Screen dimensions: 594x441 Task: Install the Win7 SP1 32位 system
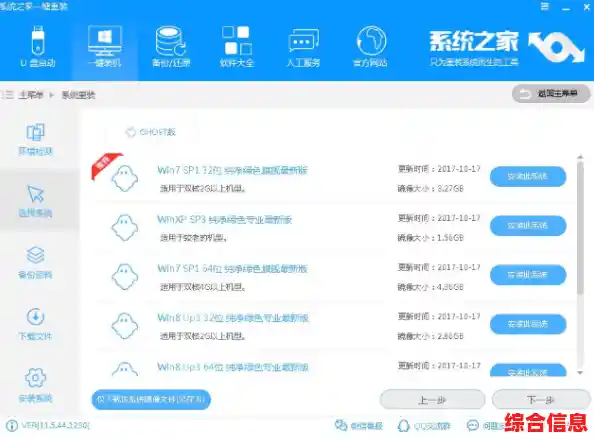point(528,176)
